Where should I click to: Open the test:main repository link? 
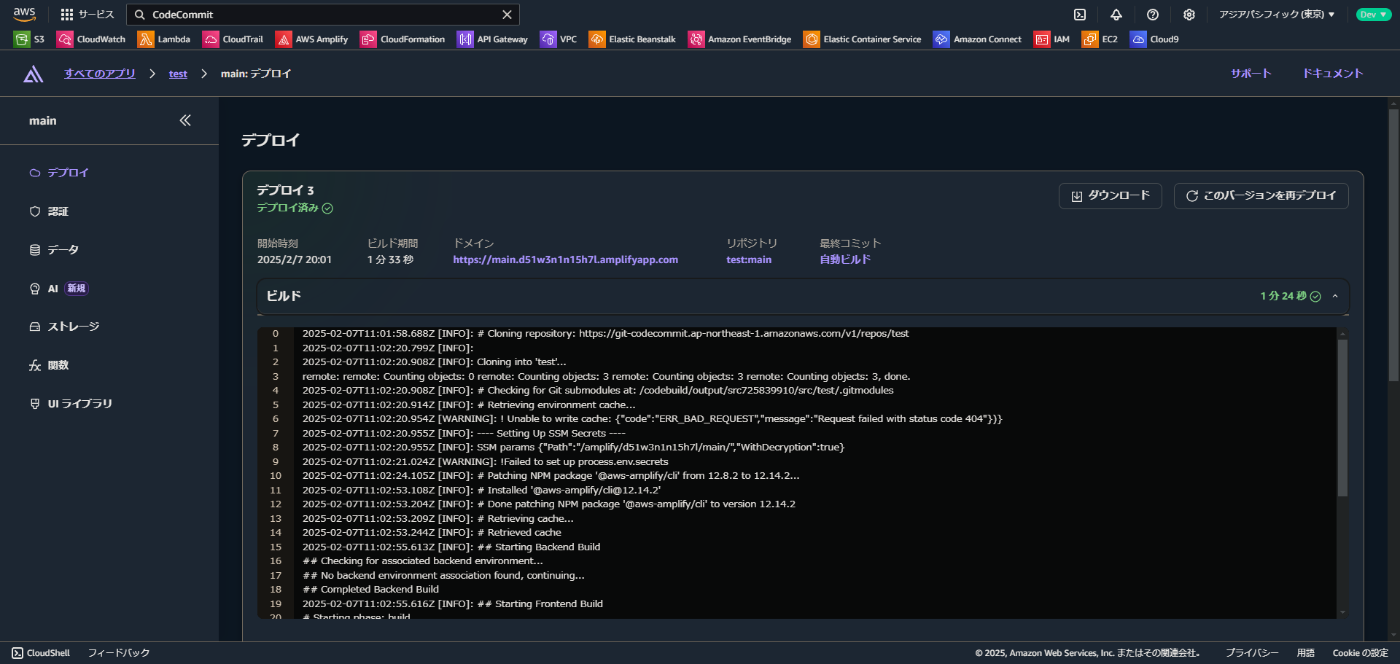pyautogui.click(x=749, y=260)
